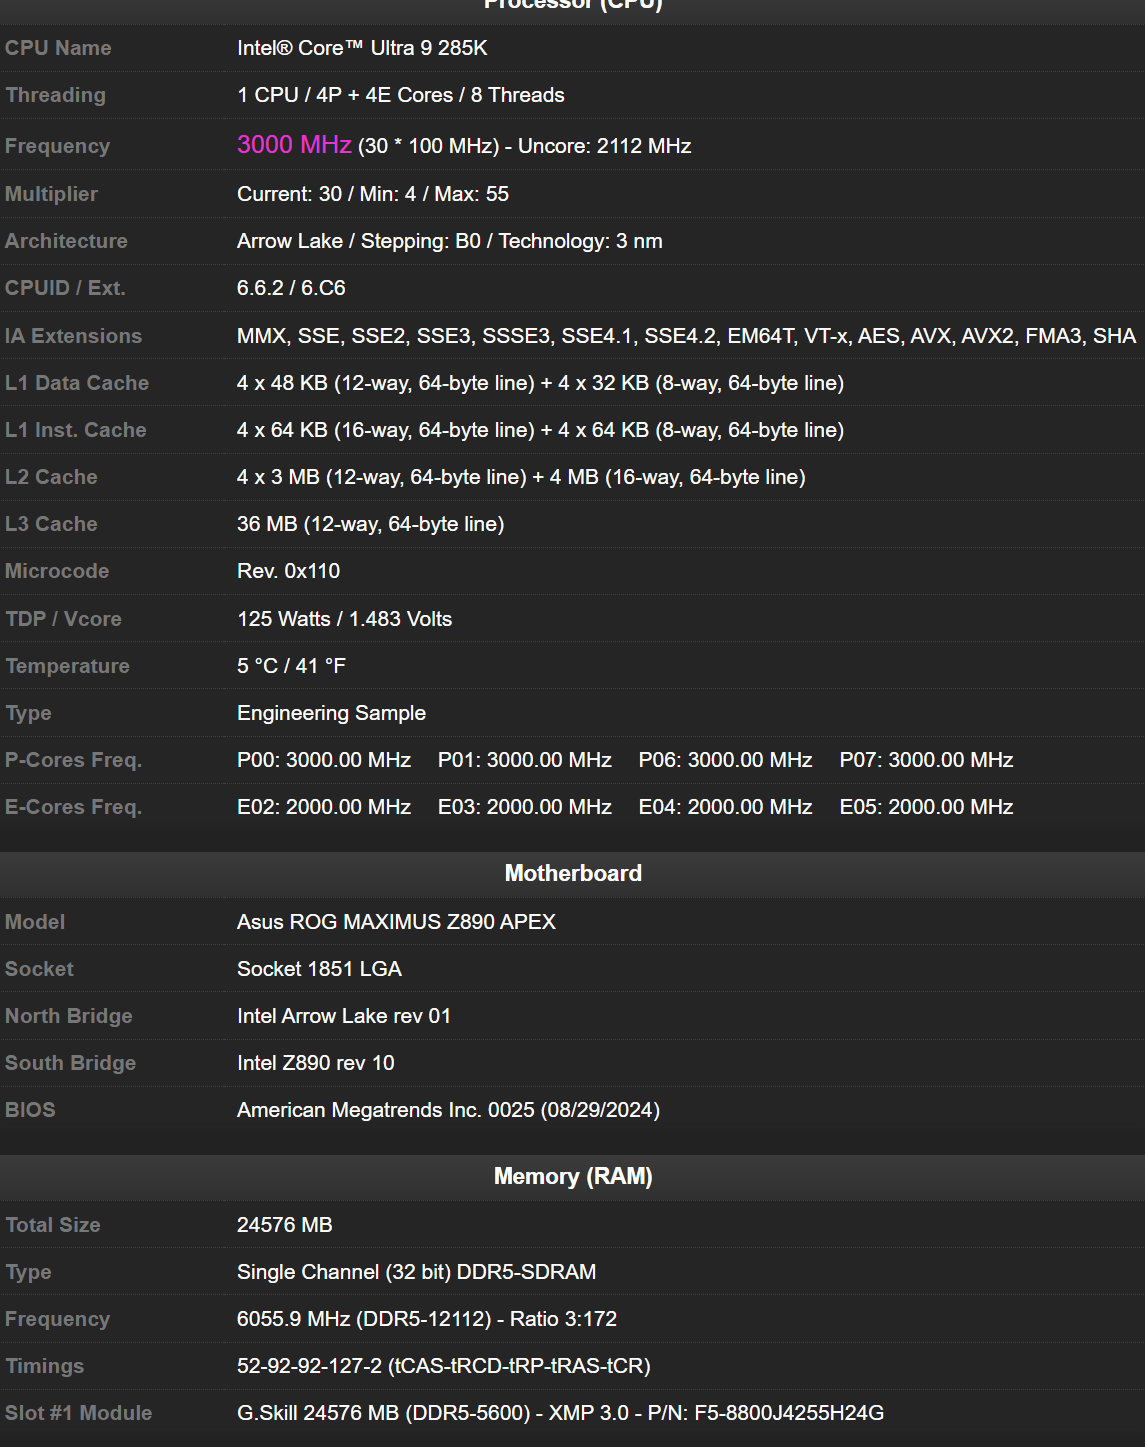Select the model Asus ROG MAXIMUS Z890 APEX
The height and width of the screenshot is (1447, 1145).
tap(396, 922)
